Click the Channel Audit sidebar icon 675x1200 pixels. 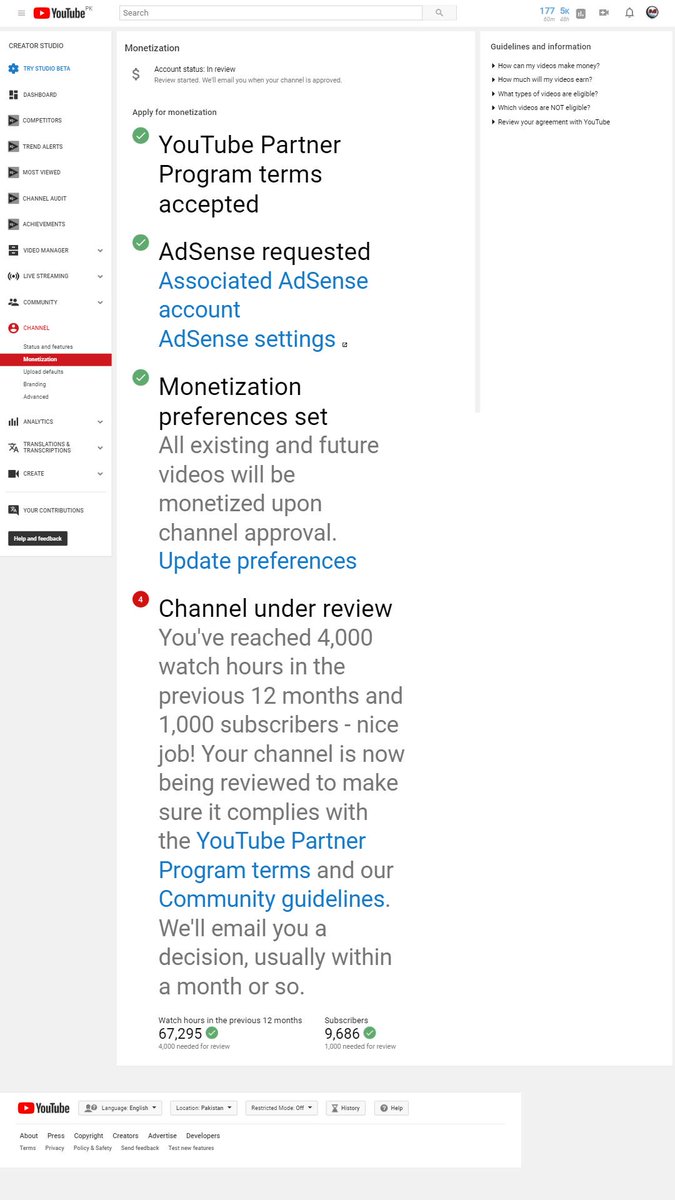[13, 198]
